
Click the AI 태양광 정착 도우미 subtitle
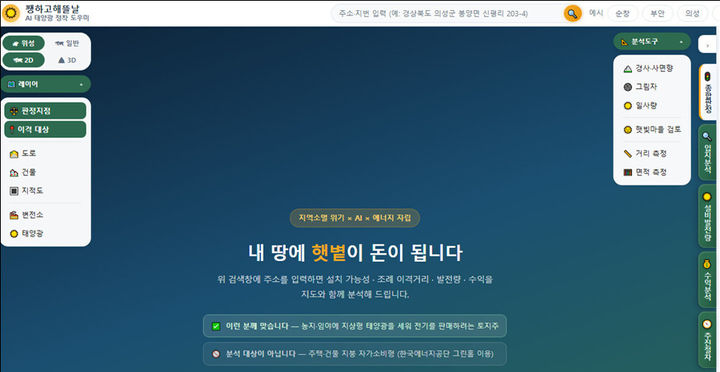57,18
